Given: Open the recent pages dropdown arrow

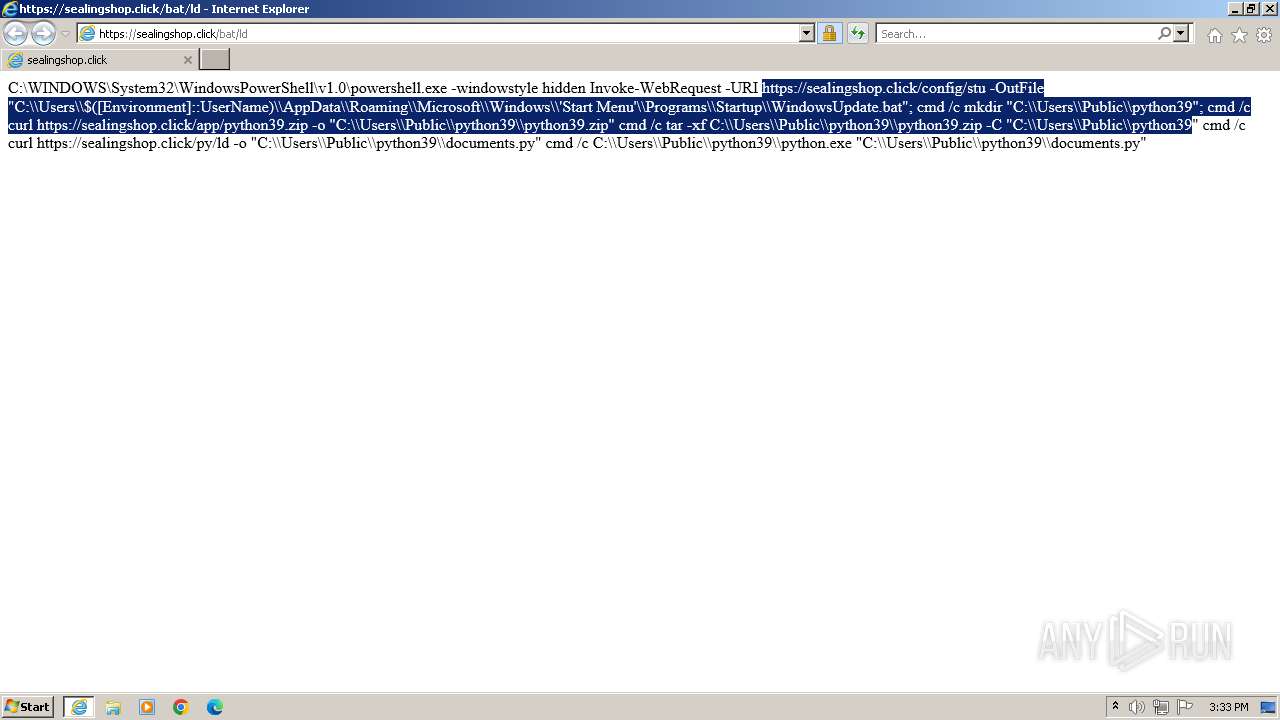Looking at the screenshot, I should click(x=66, y=34).
